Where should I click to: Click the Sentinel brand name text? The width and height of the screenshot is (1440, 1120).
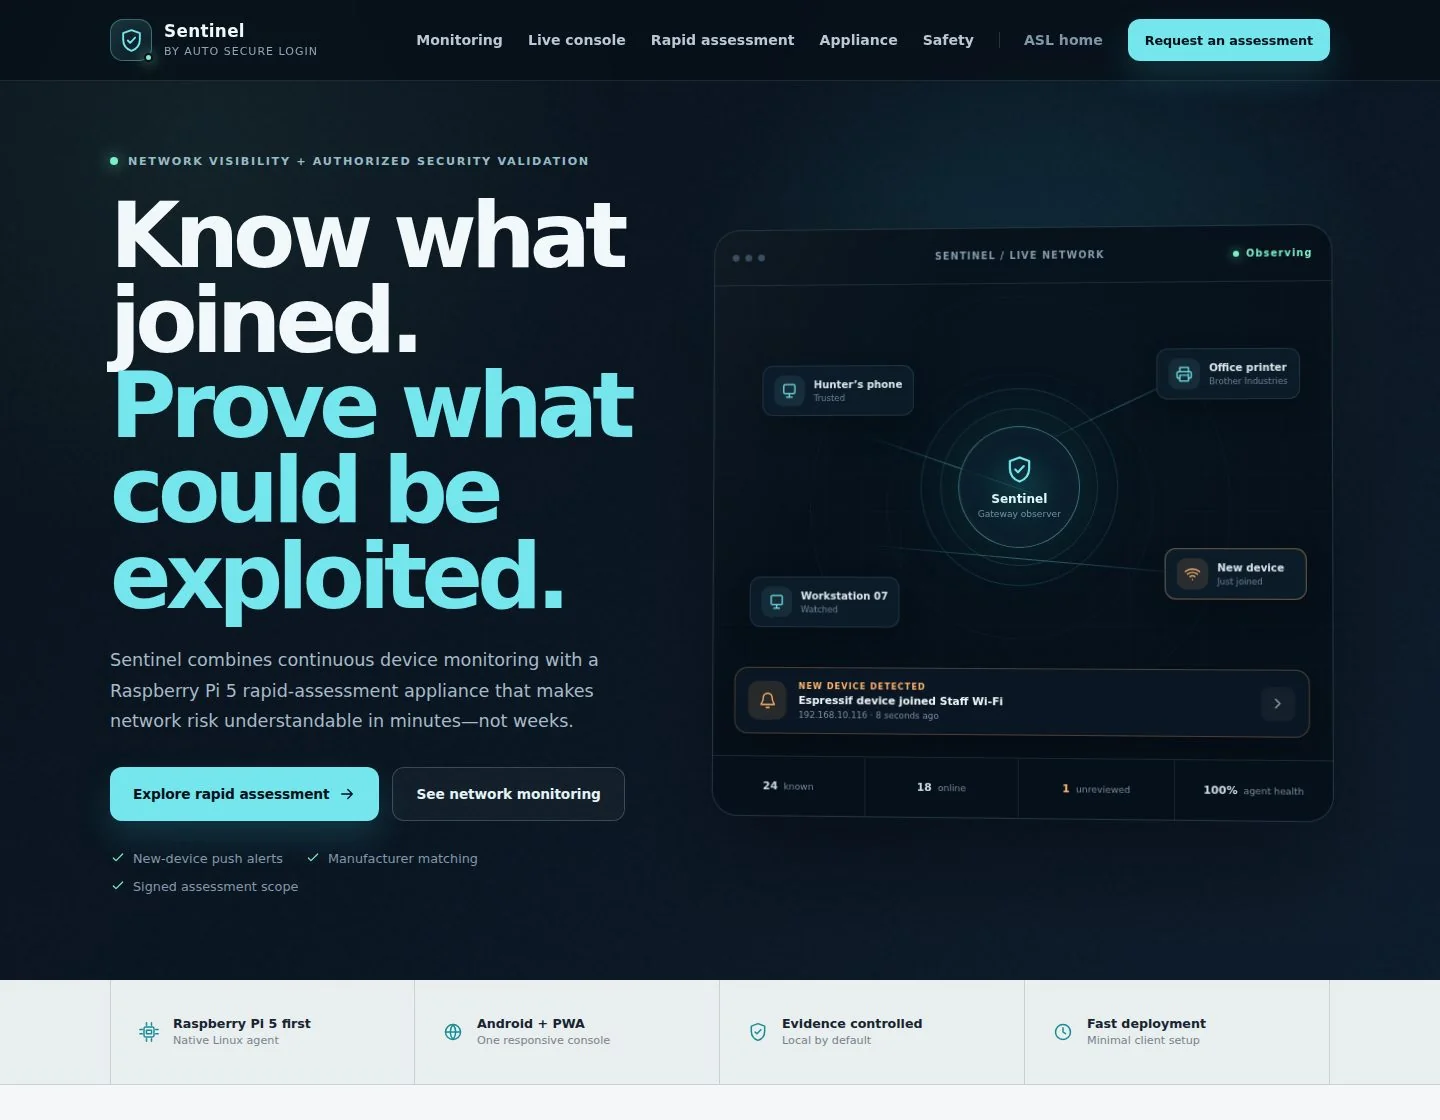pyautogui.click(x=204, y=31)
